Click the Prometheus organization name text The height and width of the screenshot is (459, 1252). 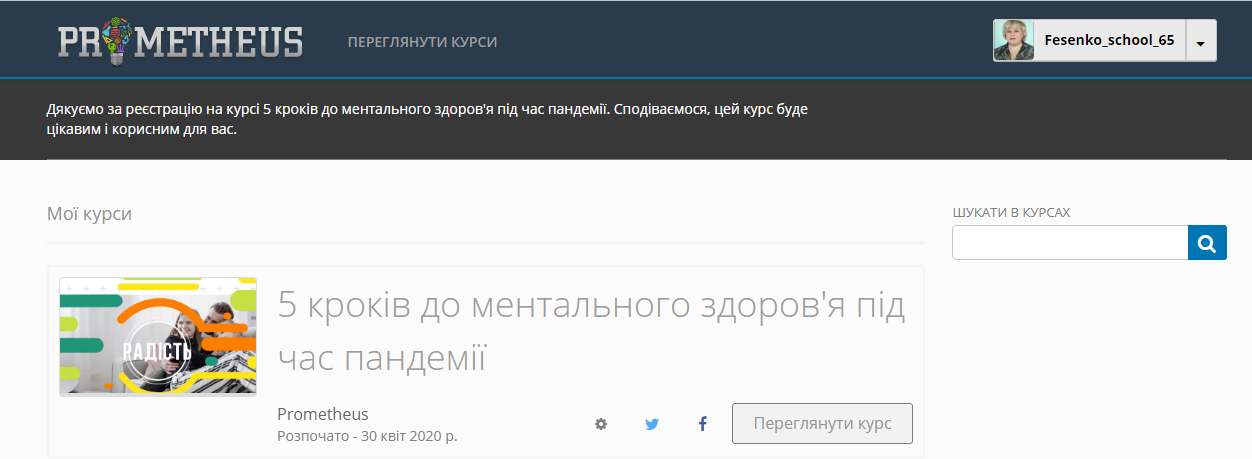(323, 414)
